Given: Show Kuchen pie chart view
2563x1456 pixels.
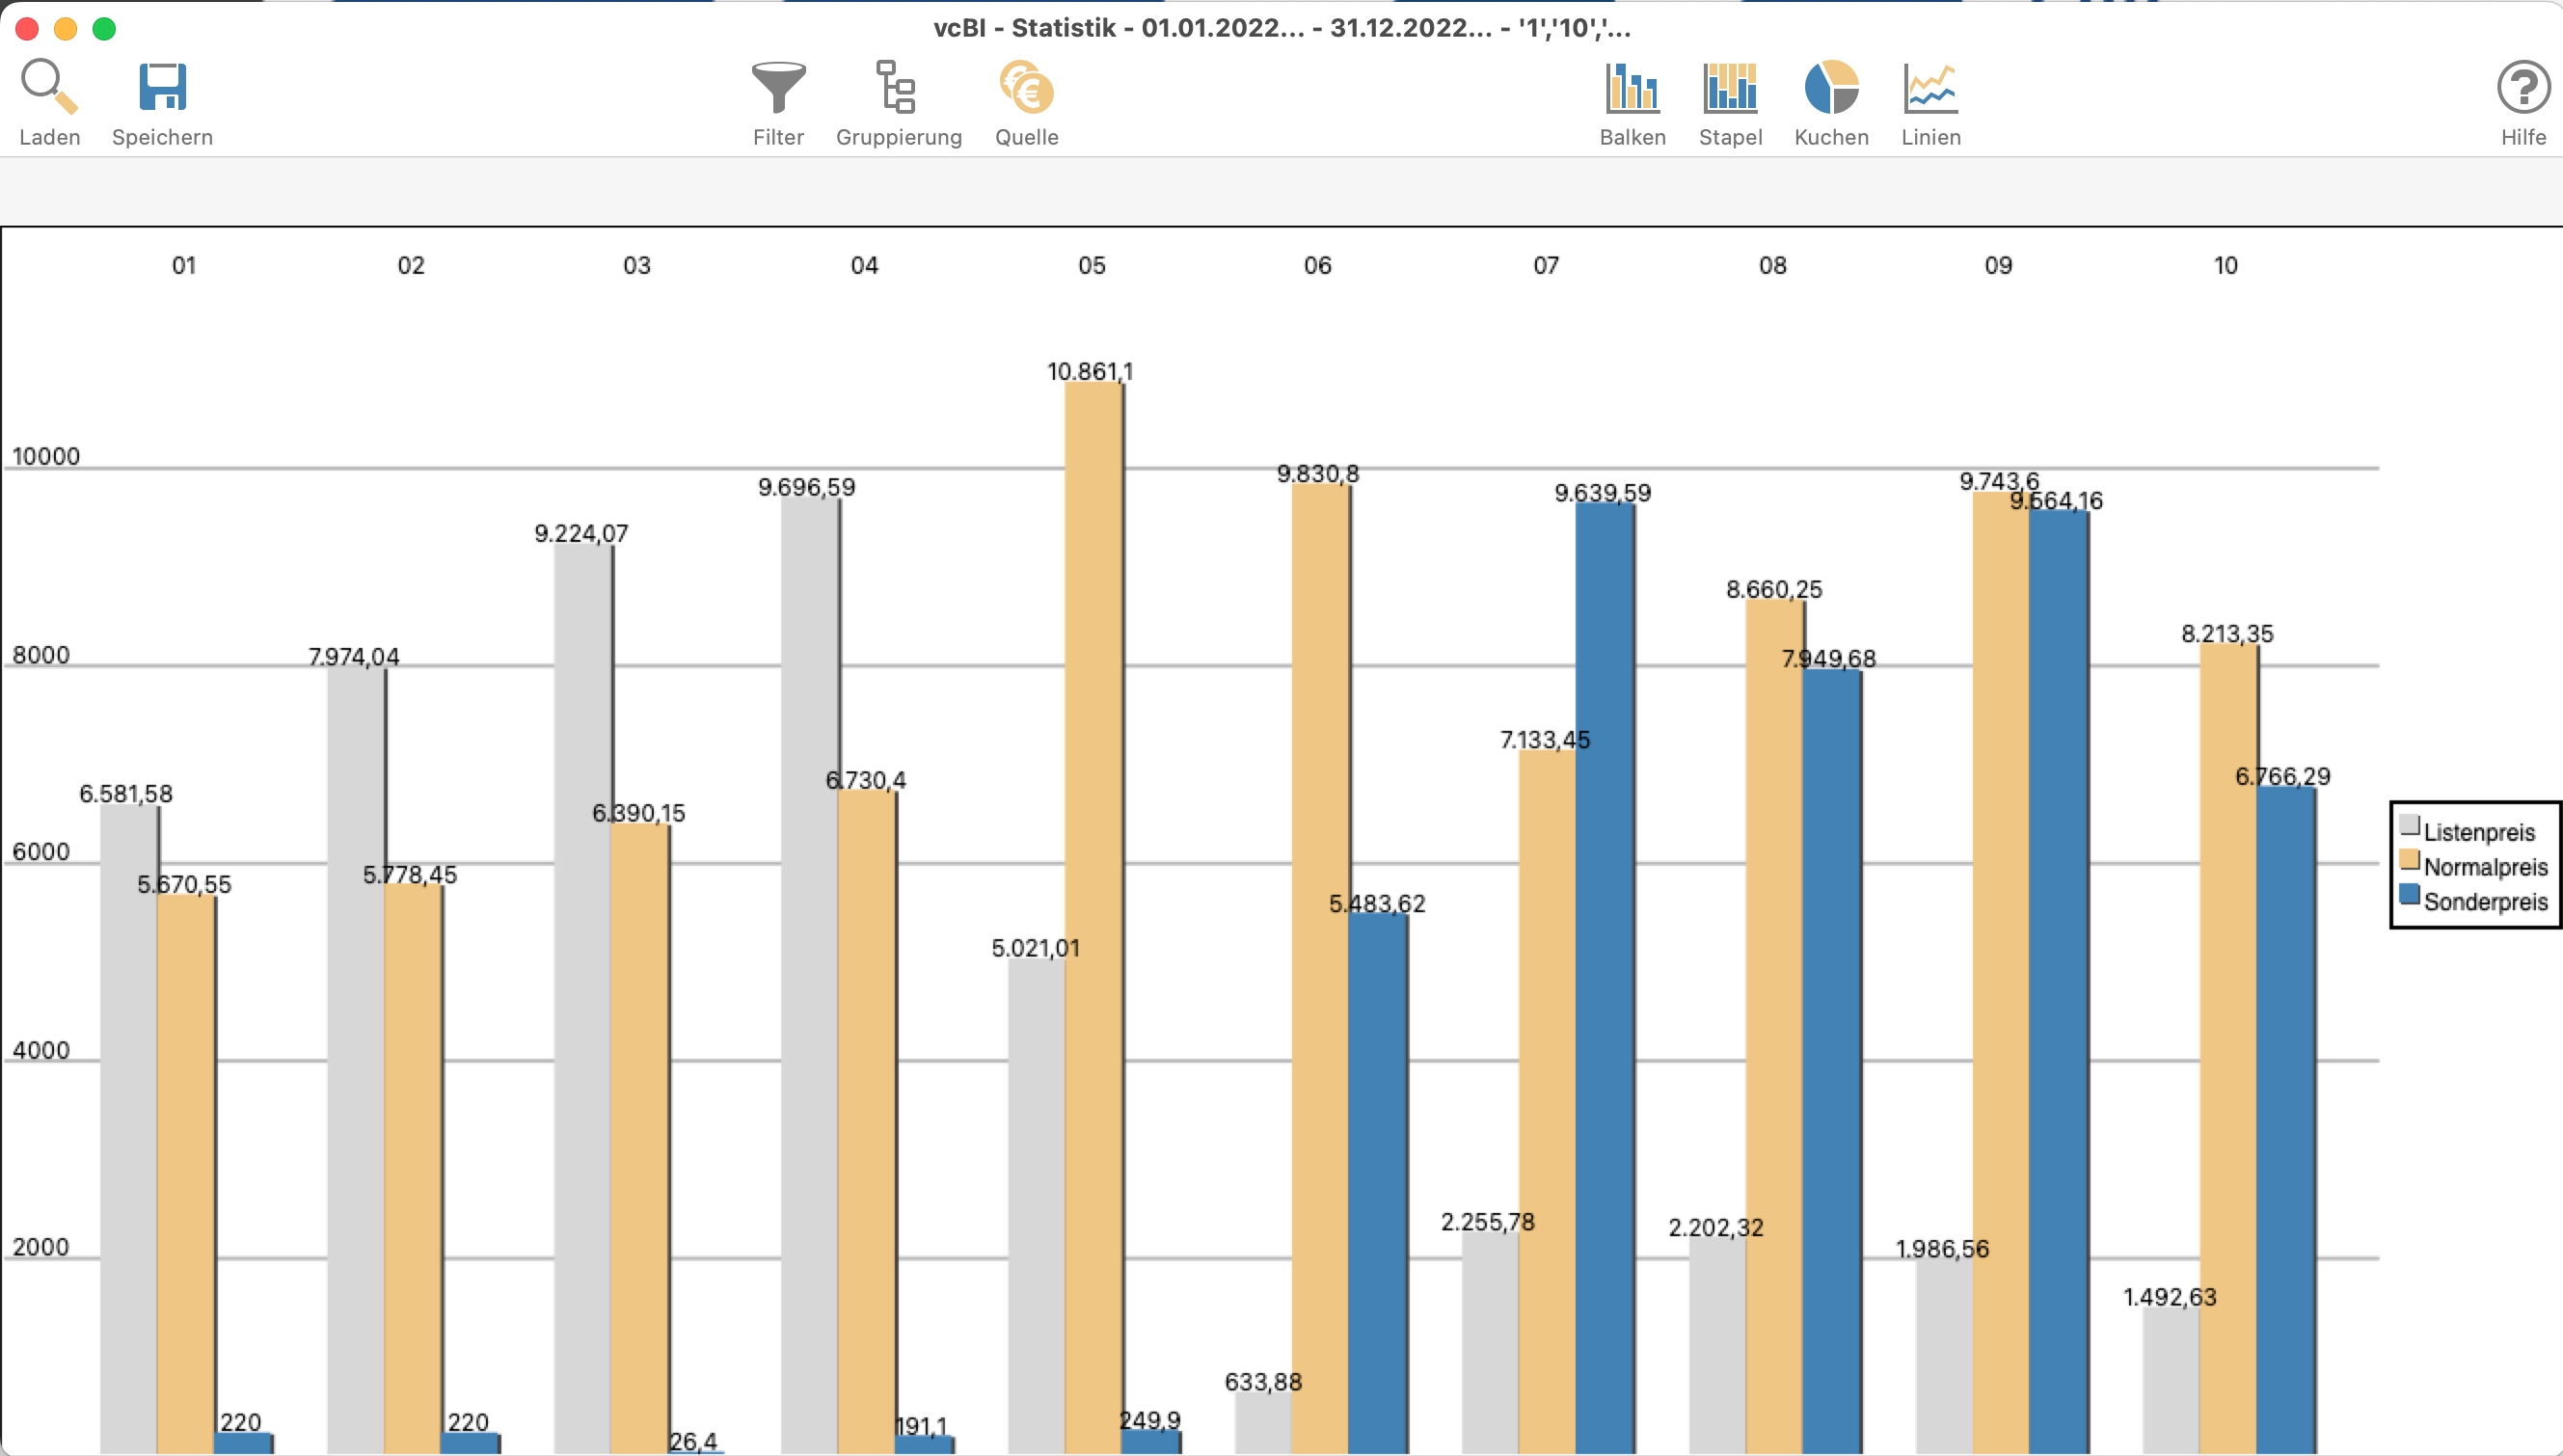Looking at the screenshot, I should (x=1831, y=88).
